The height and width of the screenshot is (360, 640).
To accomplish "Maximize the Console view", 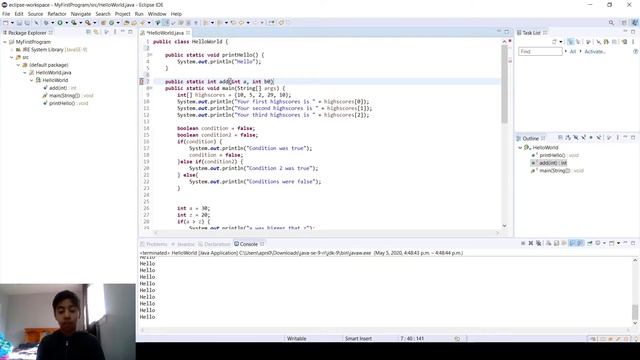I will coord(633,243).
